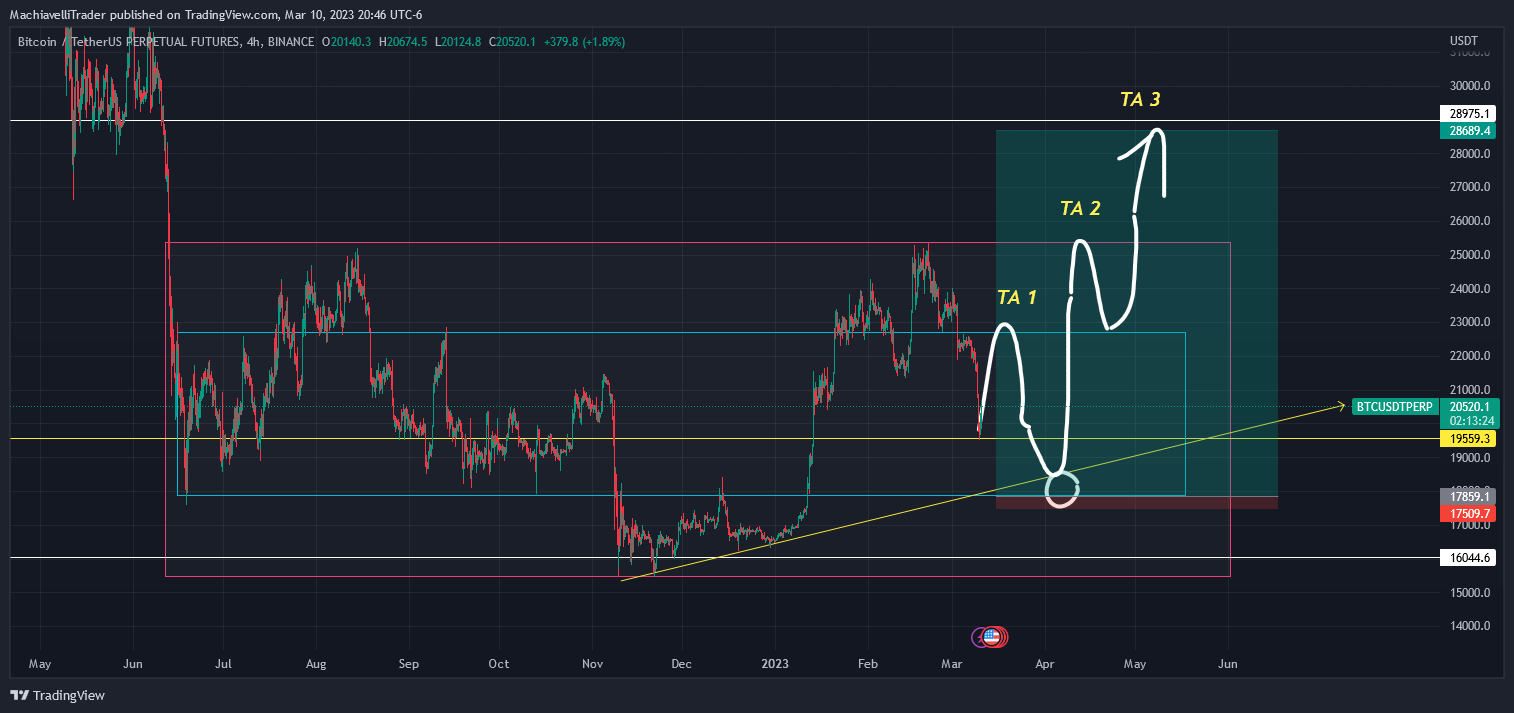Select the white hand-drawn circle near 17859.1

point(1062,489)
